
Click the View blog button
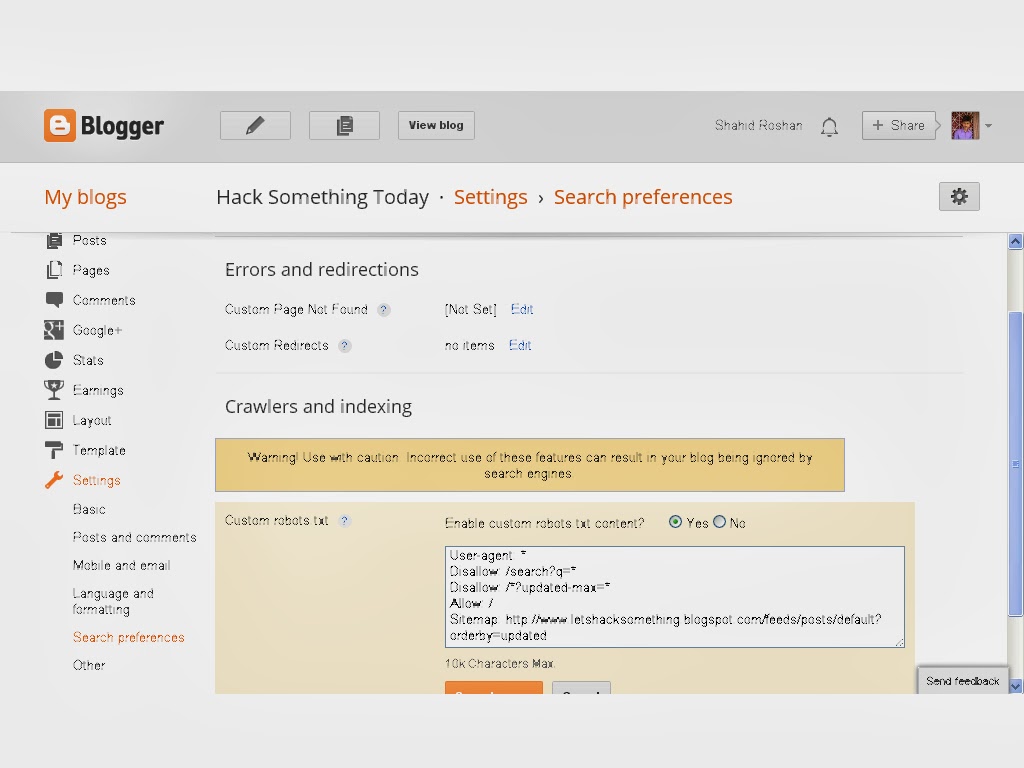coord(436,125)
